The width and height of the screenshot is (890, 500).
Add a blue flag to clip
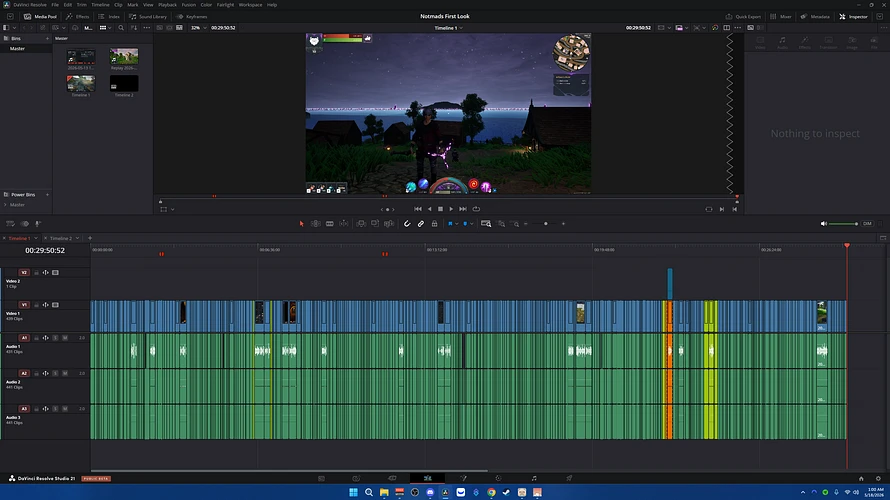(450, 224)
